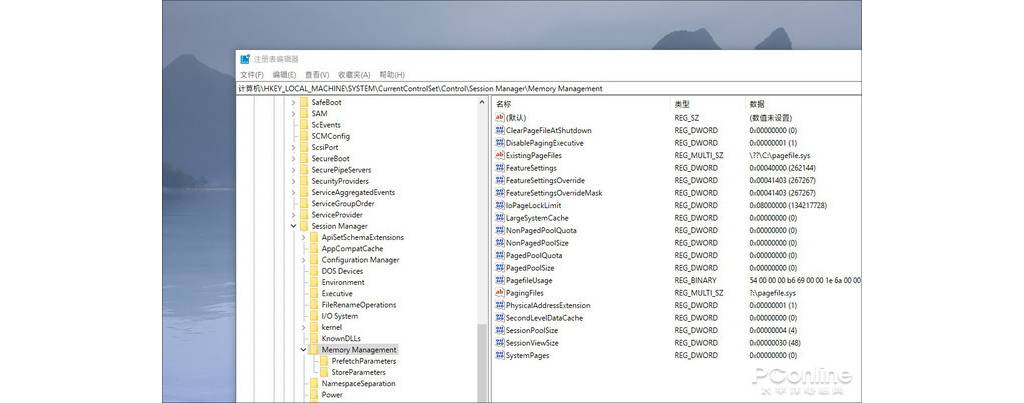
Task: Select the DOS Devices folder icon
Action: click(314, 271)
